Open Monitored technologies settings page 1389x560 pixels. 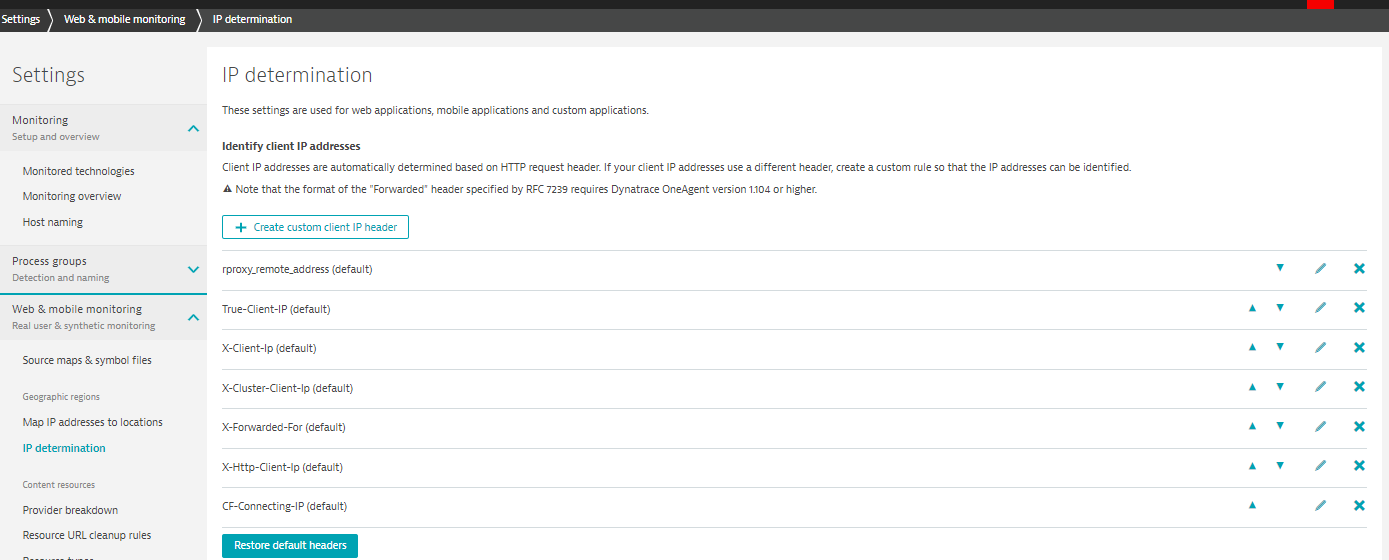(x=78, y=171)
